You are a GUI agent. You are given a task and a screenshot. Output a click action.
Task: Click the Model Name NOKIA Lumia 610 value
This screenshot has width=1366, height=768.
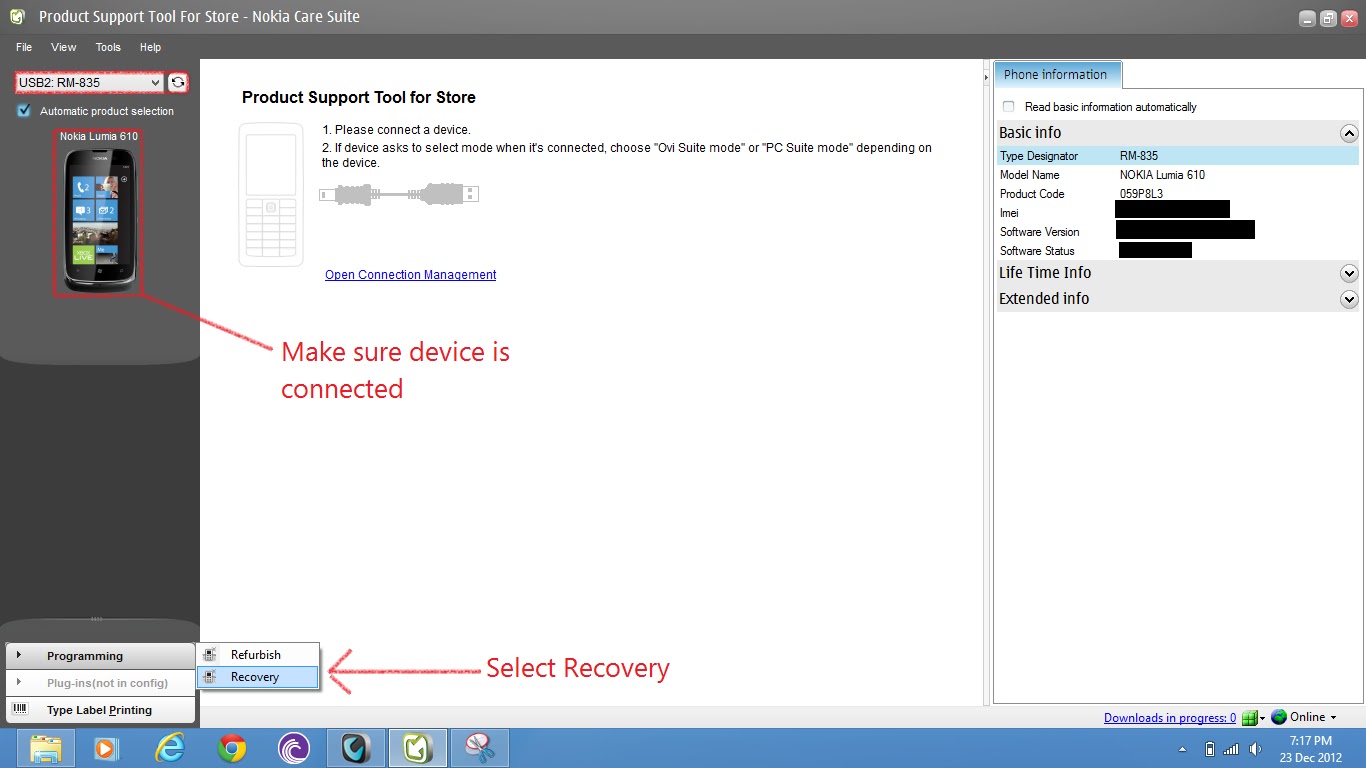coord(1162,175)
